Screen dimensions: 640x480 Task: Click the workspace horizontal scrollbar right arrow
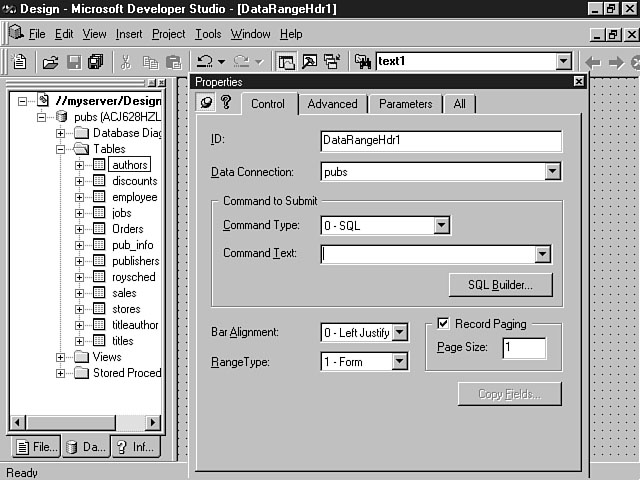[x=153, y=423]
